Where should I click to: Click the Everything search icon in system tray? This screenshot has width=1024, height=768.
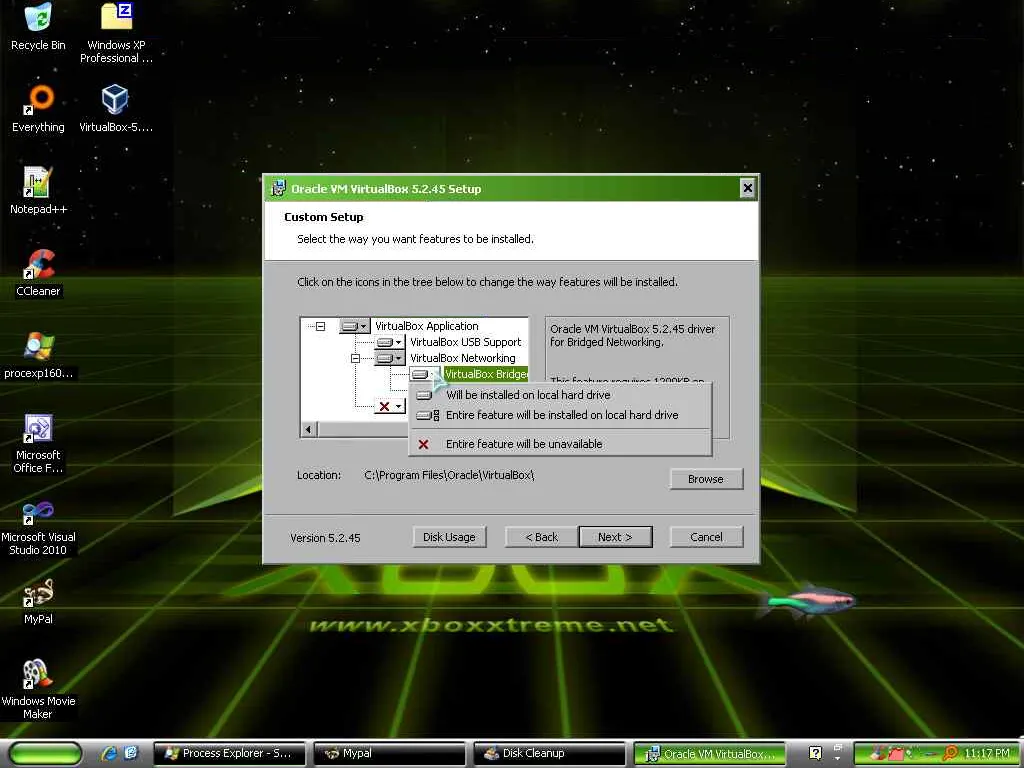pyautogui.click(x=950, y=753)
